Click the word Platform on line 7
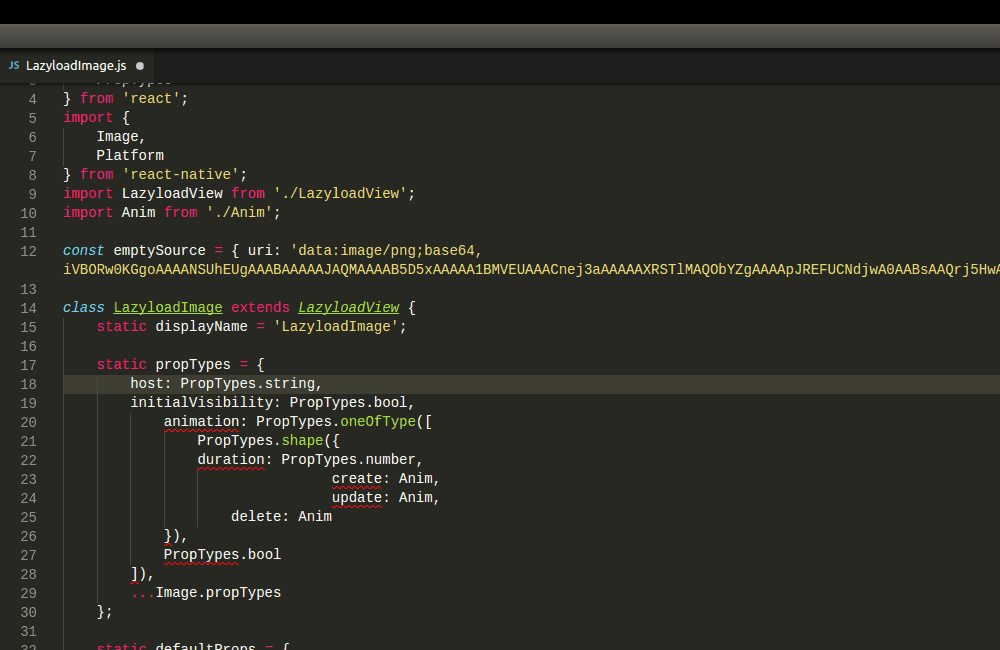The width and height of the screenshot is (1000, 650). coord(130,156)
